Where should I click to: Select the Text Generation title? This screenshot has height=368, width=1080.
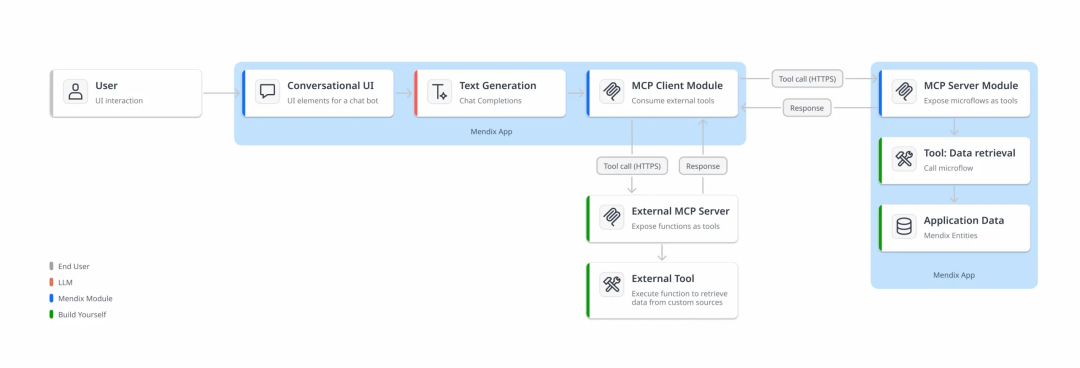click(x=498, y=86)
